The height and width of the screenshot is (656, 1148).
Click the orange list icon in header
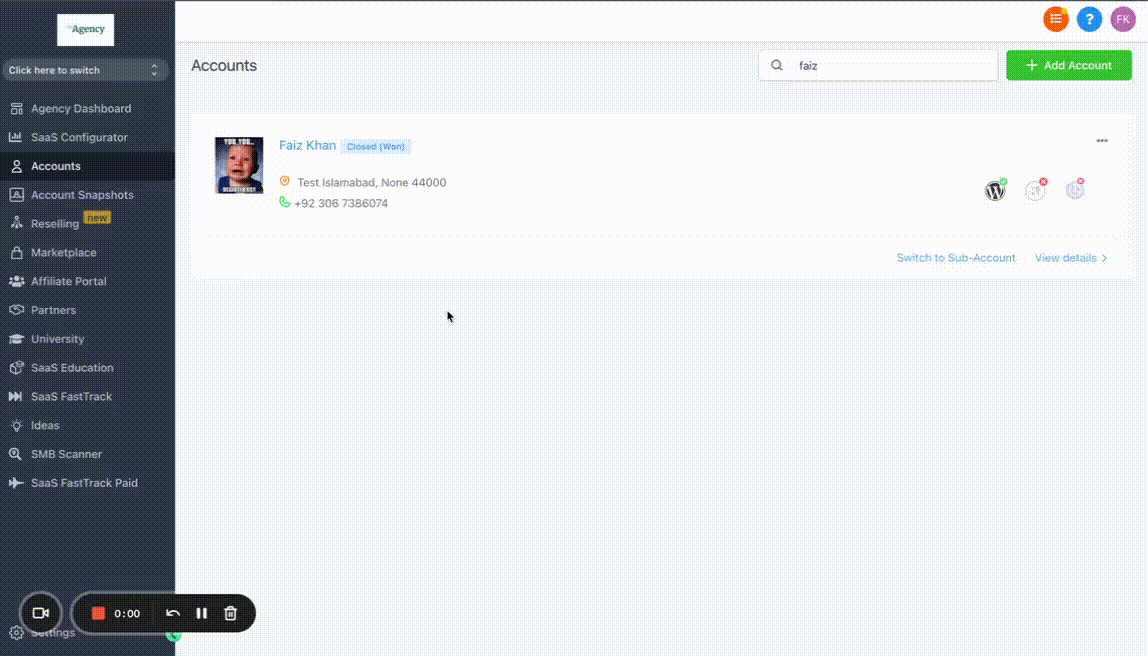pyautogui.click(x=1056, y=20)
